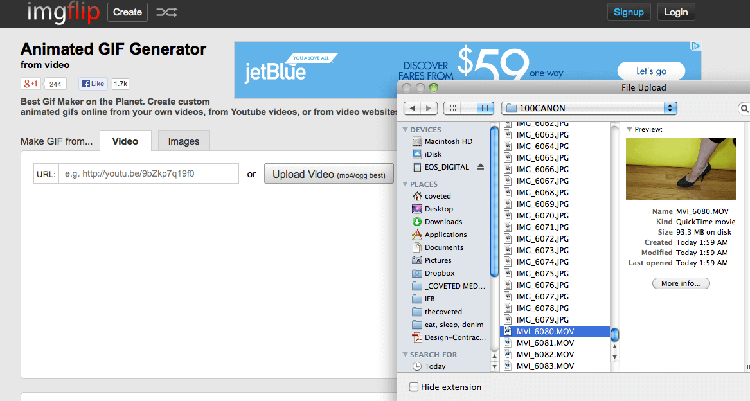Click the More Info button

pyautogui.click(x=681, y=283)
